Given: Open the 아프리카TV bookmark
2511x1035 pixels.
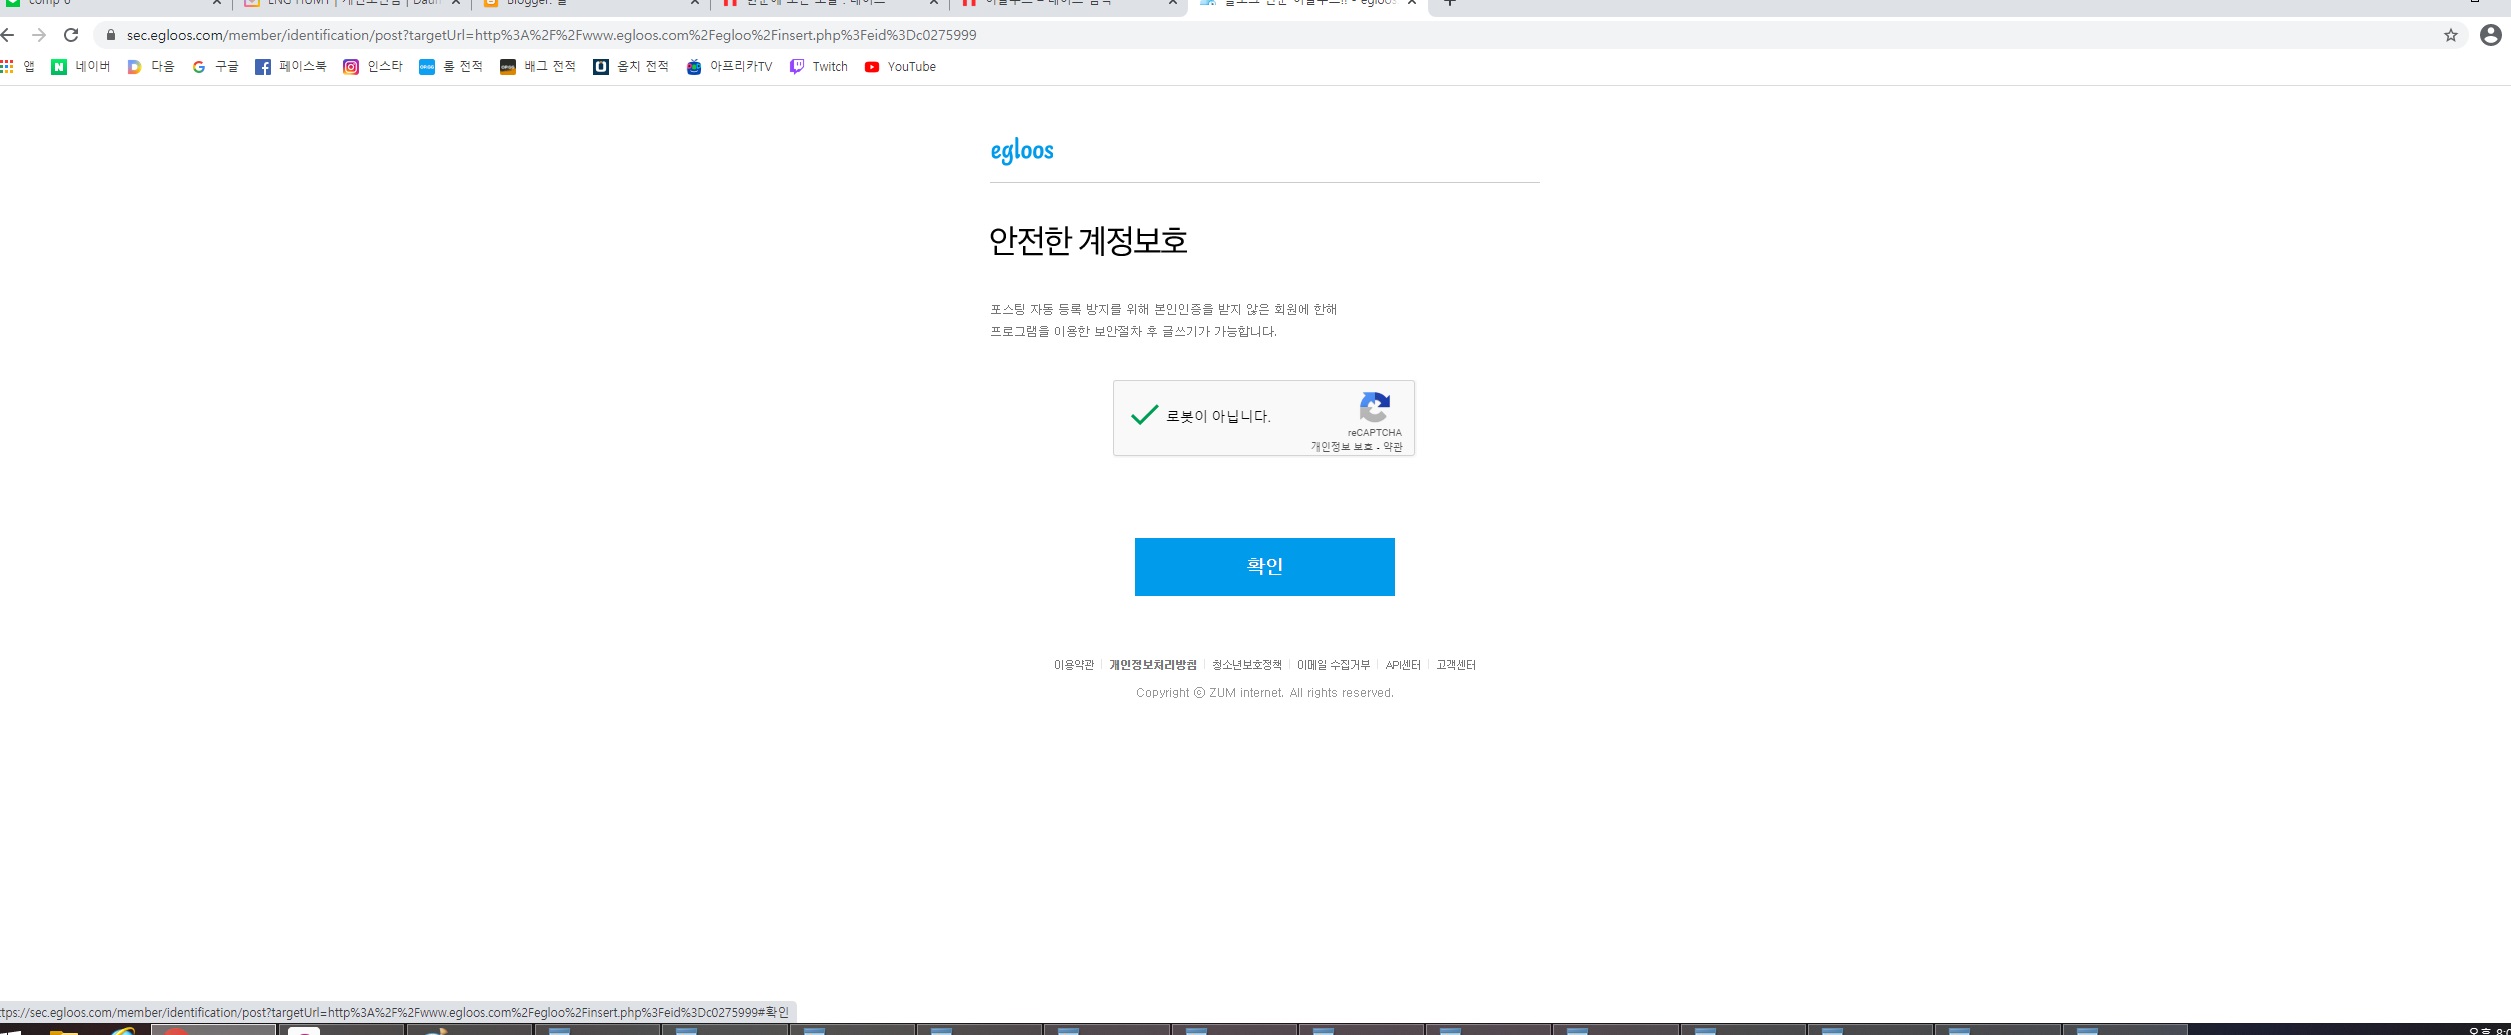Looking at the screenshot, I should [x=730, y=67].
